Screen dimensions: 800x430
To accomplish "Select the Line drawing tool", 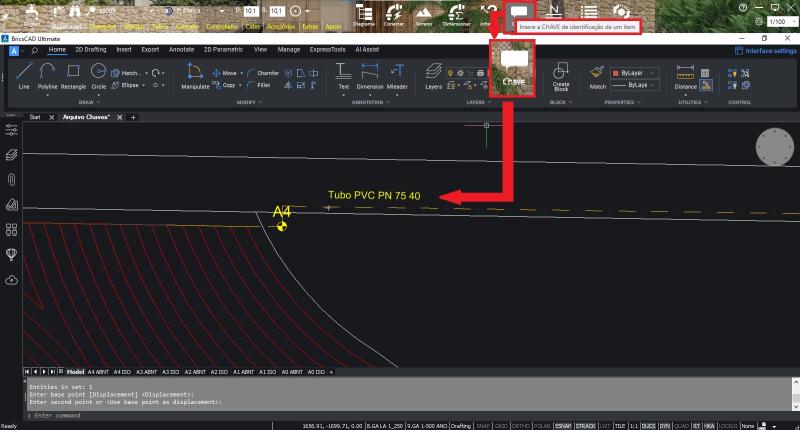I will pos(24,75).
